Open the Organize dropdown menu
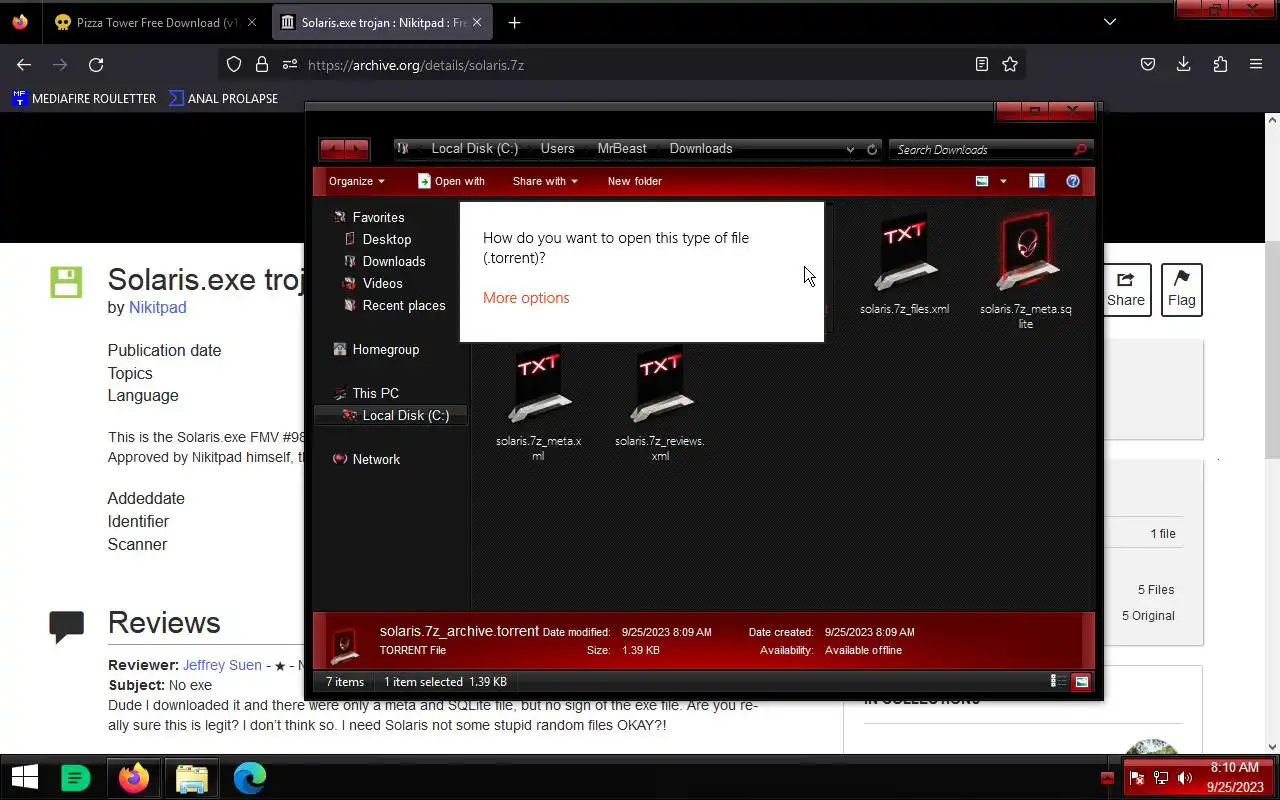1280x800 pixels. [x=357, y=181]
